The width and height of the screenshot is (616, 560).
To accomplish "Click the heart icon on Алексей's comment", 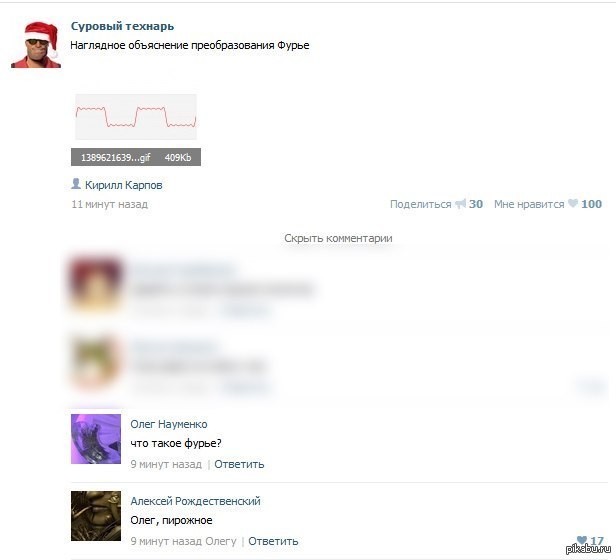I will [x=582, y=540].
